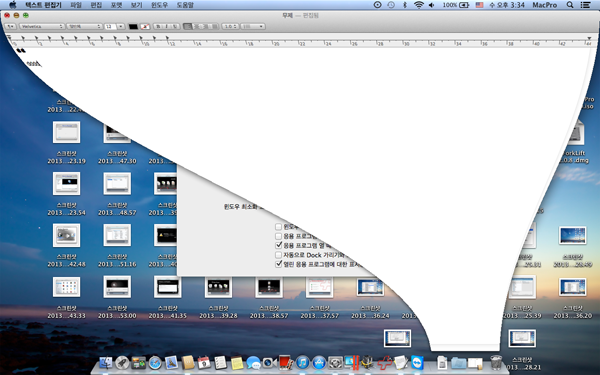
Task: Click the font size field showing 12
Action: coord(110,26)
